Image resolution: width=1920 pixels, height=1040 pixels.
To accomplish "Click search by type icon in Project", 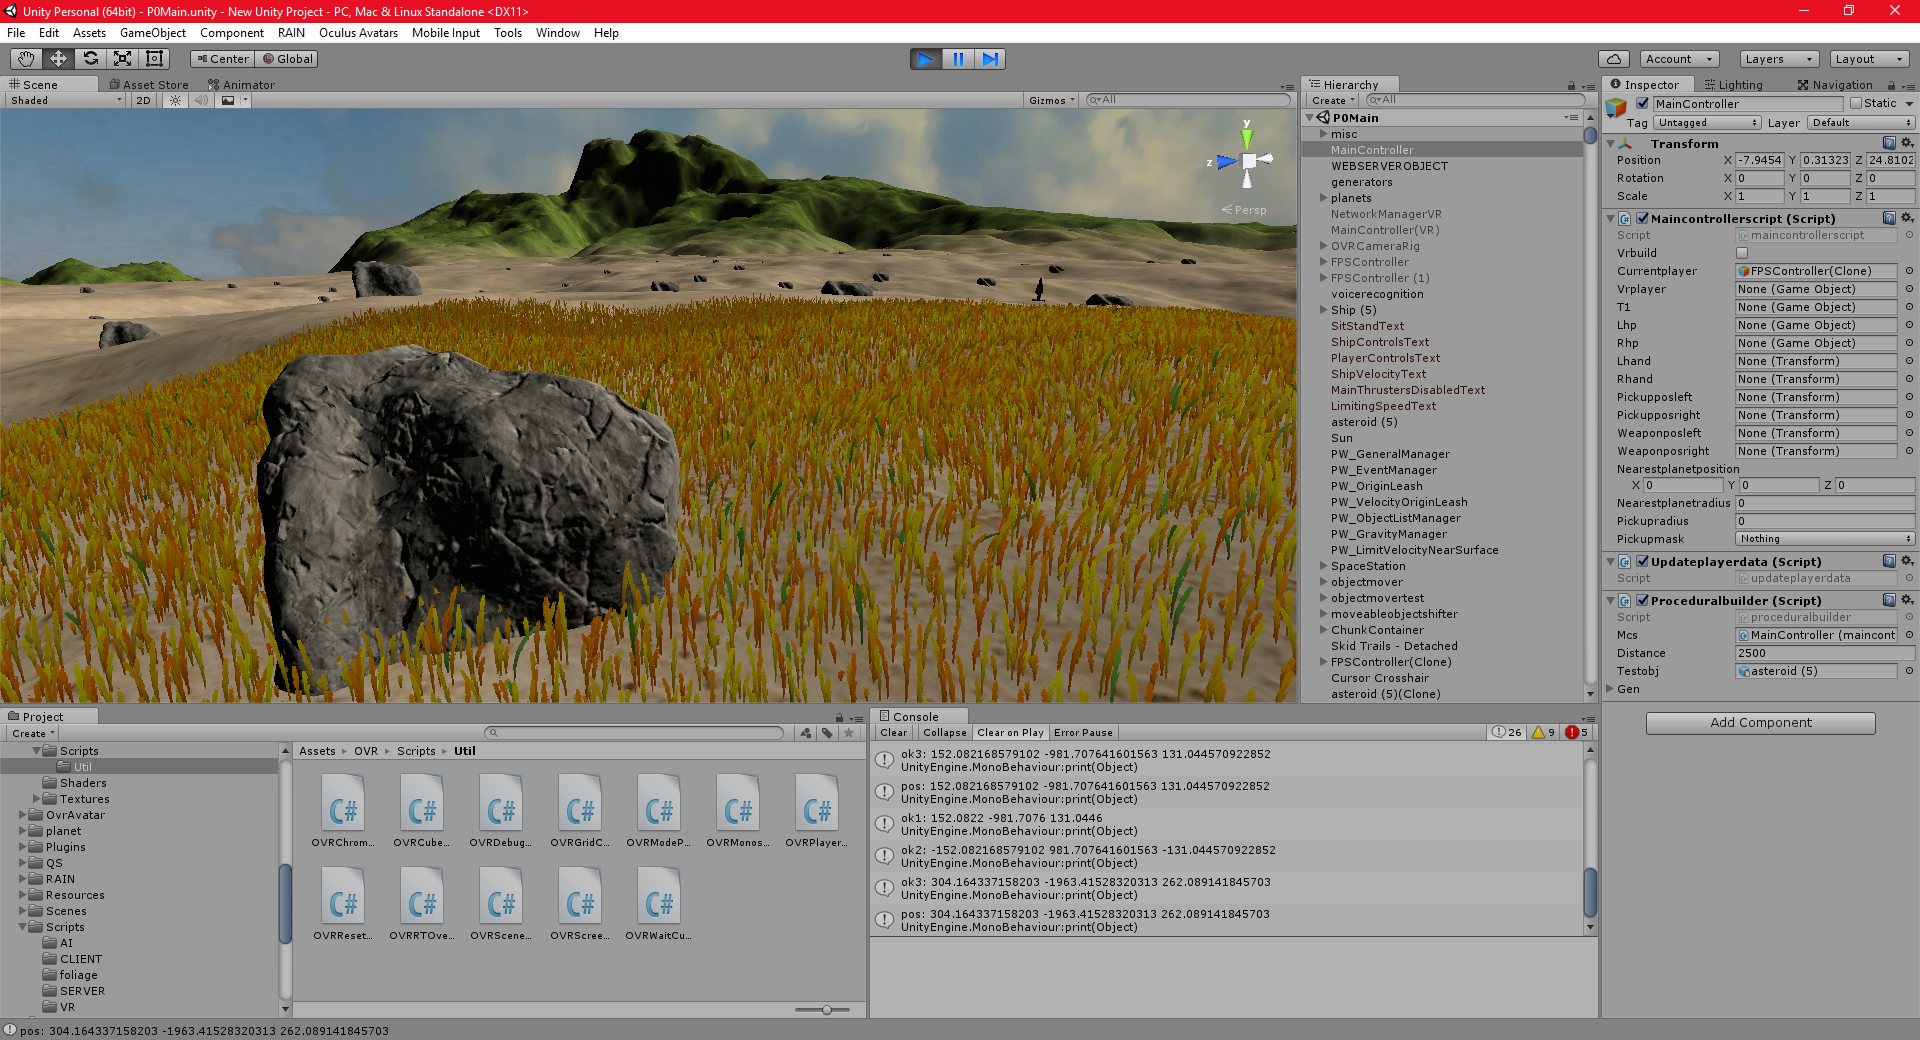I will pos(806,733).
